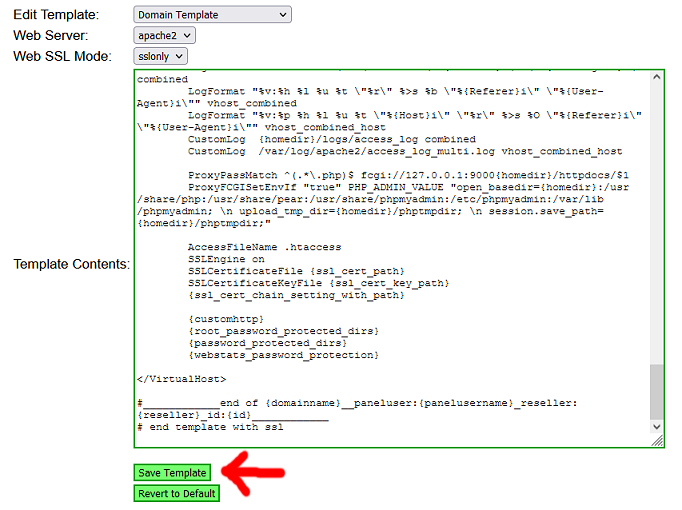Open the Web Server apache2 dropdown
Viewport: 682px width, 510px height.
[163, 35]
